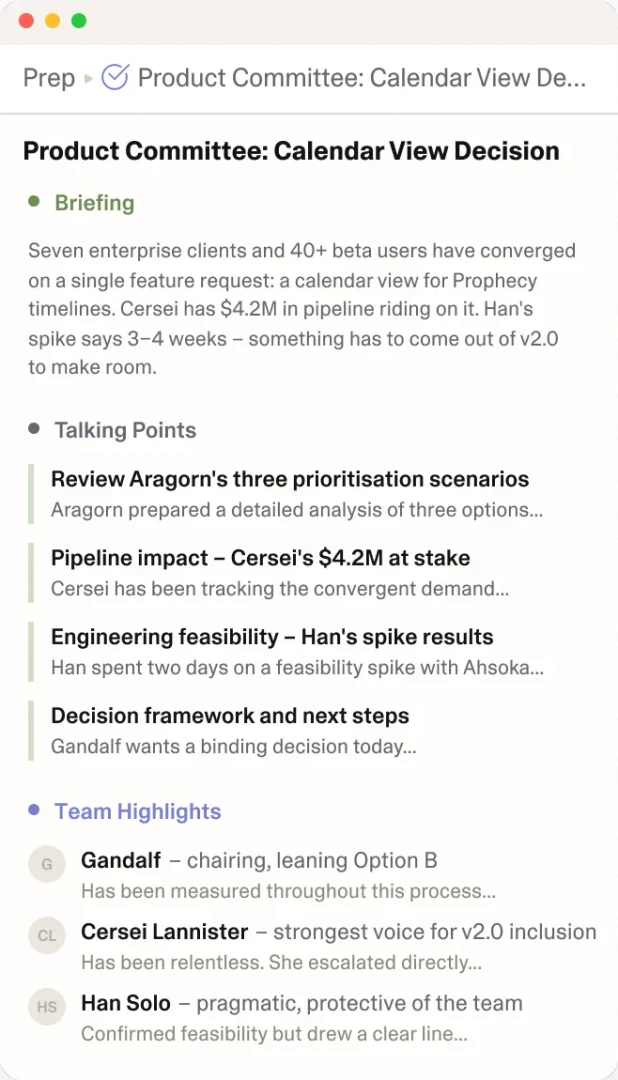Screen dimensions: 618x1080
Task: Open the Product Committee breadcrumb title
Action: (x=361, y=78)
